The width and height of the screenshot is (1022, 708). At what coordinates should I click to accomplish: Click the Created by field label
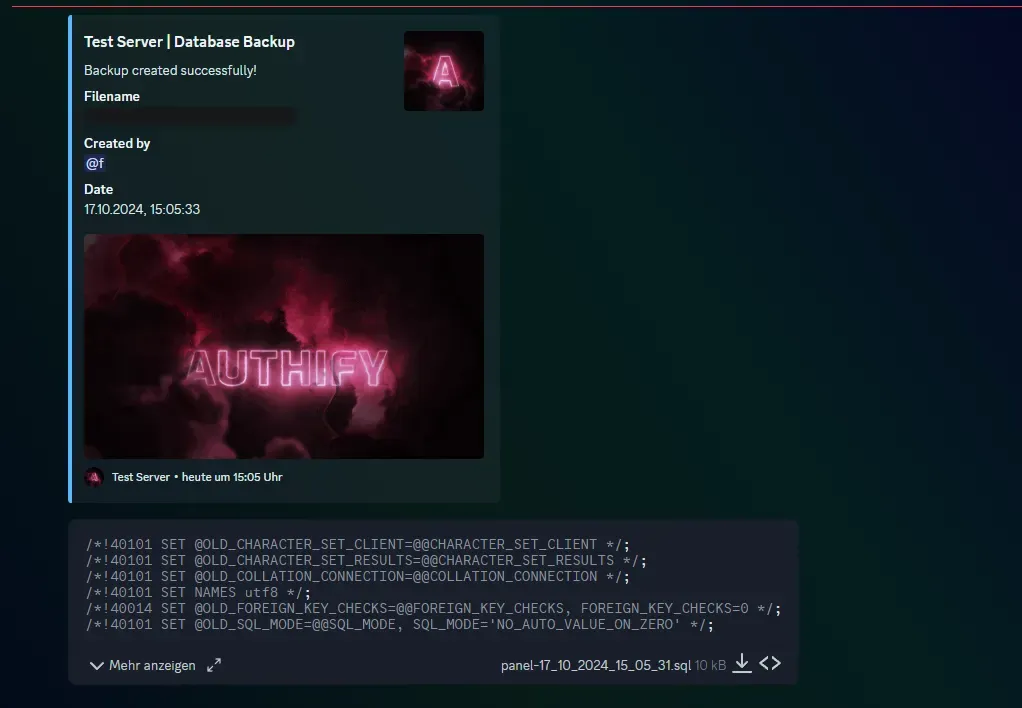pyautogui.click(x=117, y=143)
